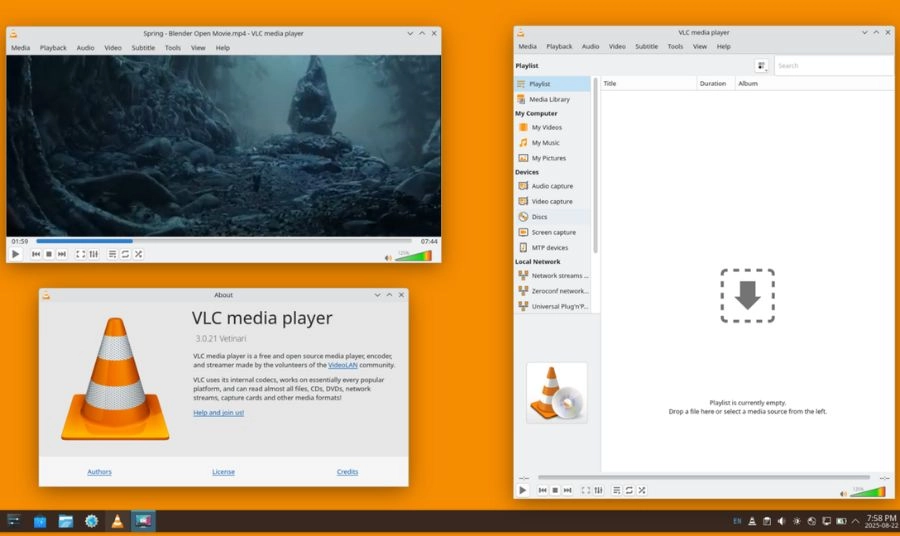Screen dimensions: 900x536
Task: Open the playlist view mode dropdown
Action: coord(762,66)
